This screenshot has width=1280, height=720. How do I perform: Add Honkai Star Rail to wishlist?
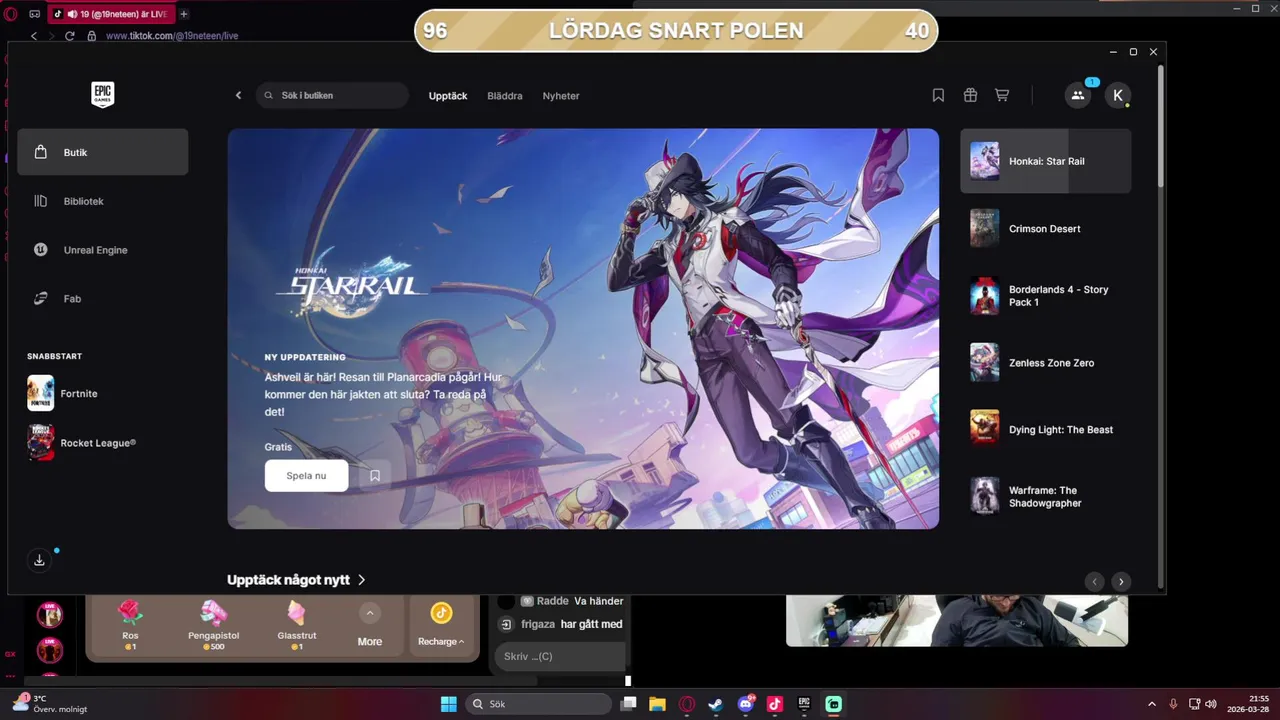375,476
